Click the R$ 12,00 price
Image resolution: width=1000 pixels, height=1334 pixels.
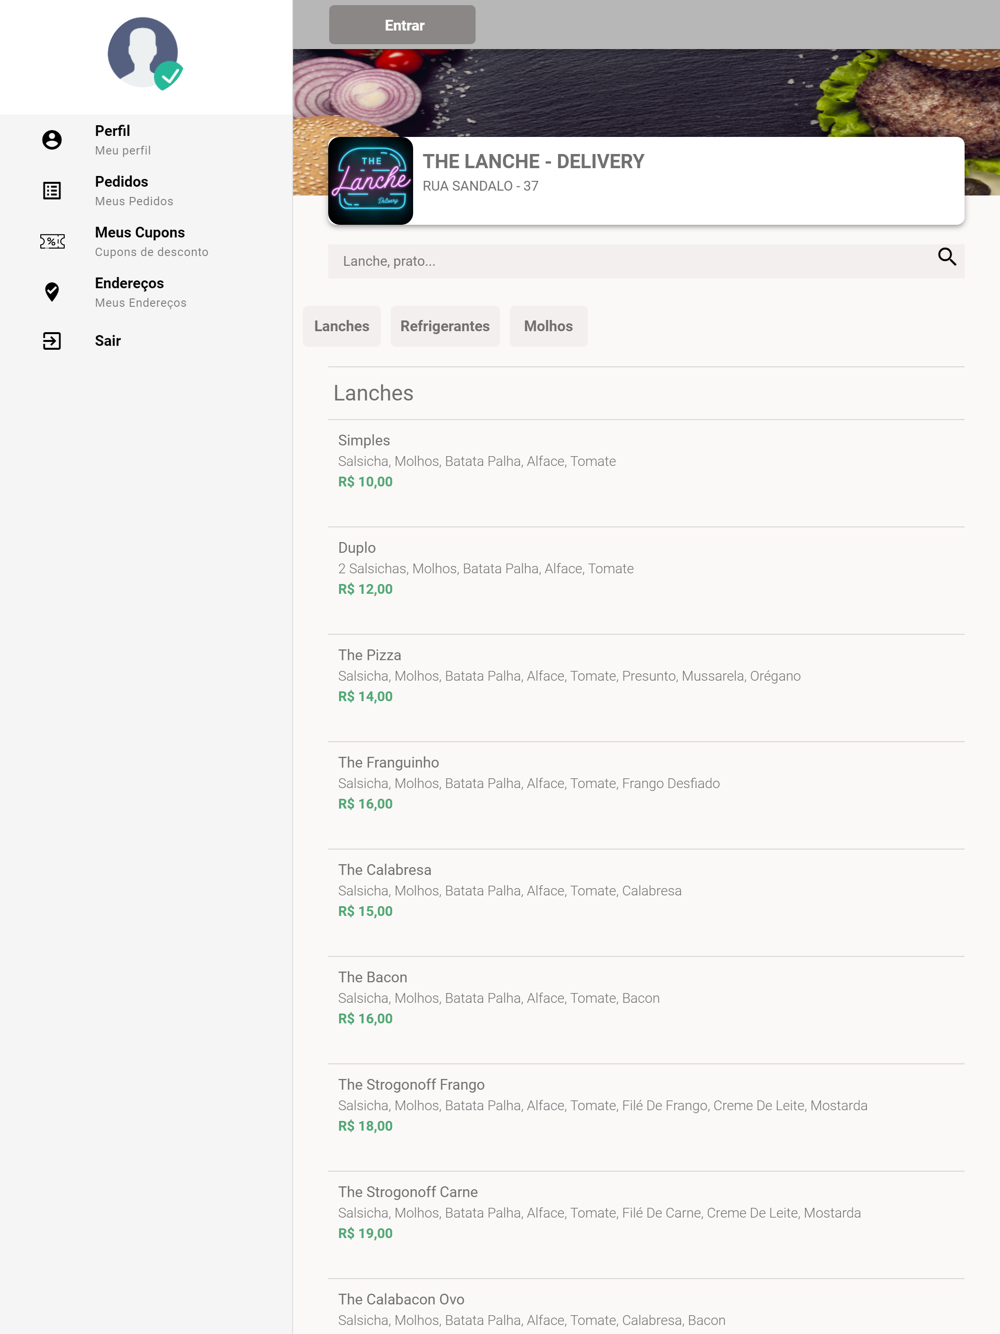(365, 589)
